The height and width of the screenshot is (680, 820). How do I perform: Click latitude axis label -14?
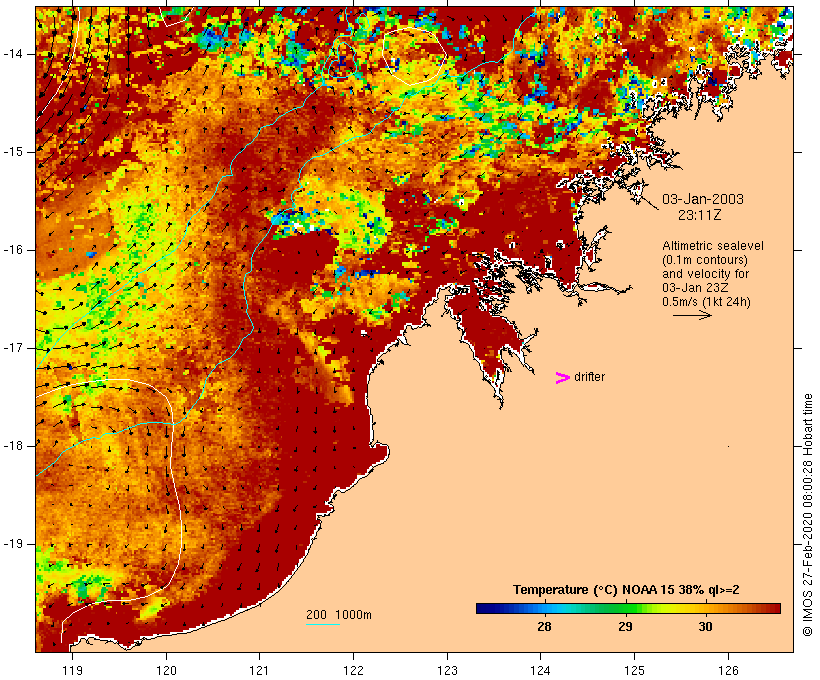(x=13, y=54)
